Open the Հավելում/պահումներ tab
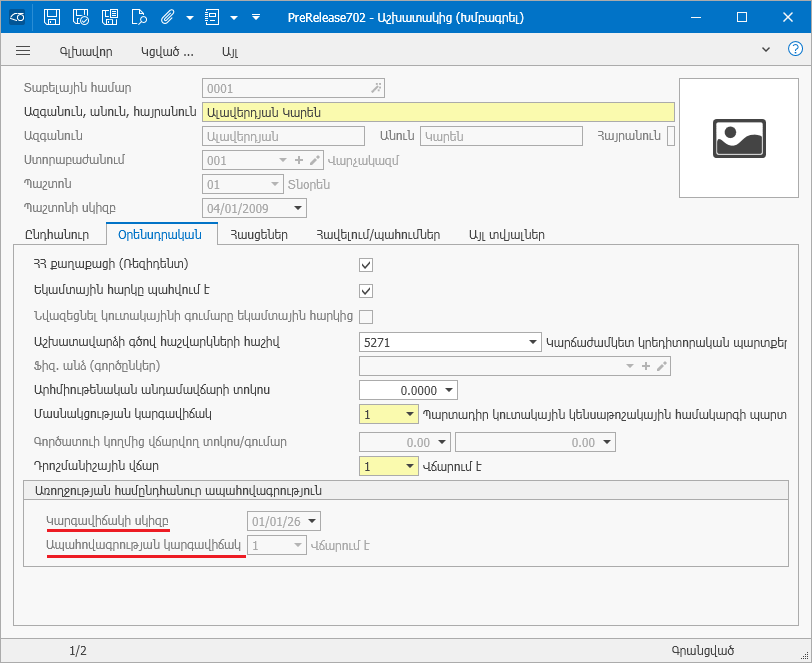This screenshot has width=812, height=663. [x=377, y=235]
